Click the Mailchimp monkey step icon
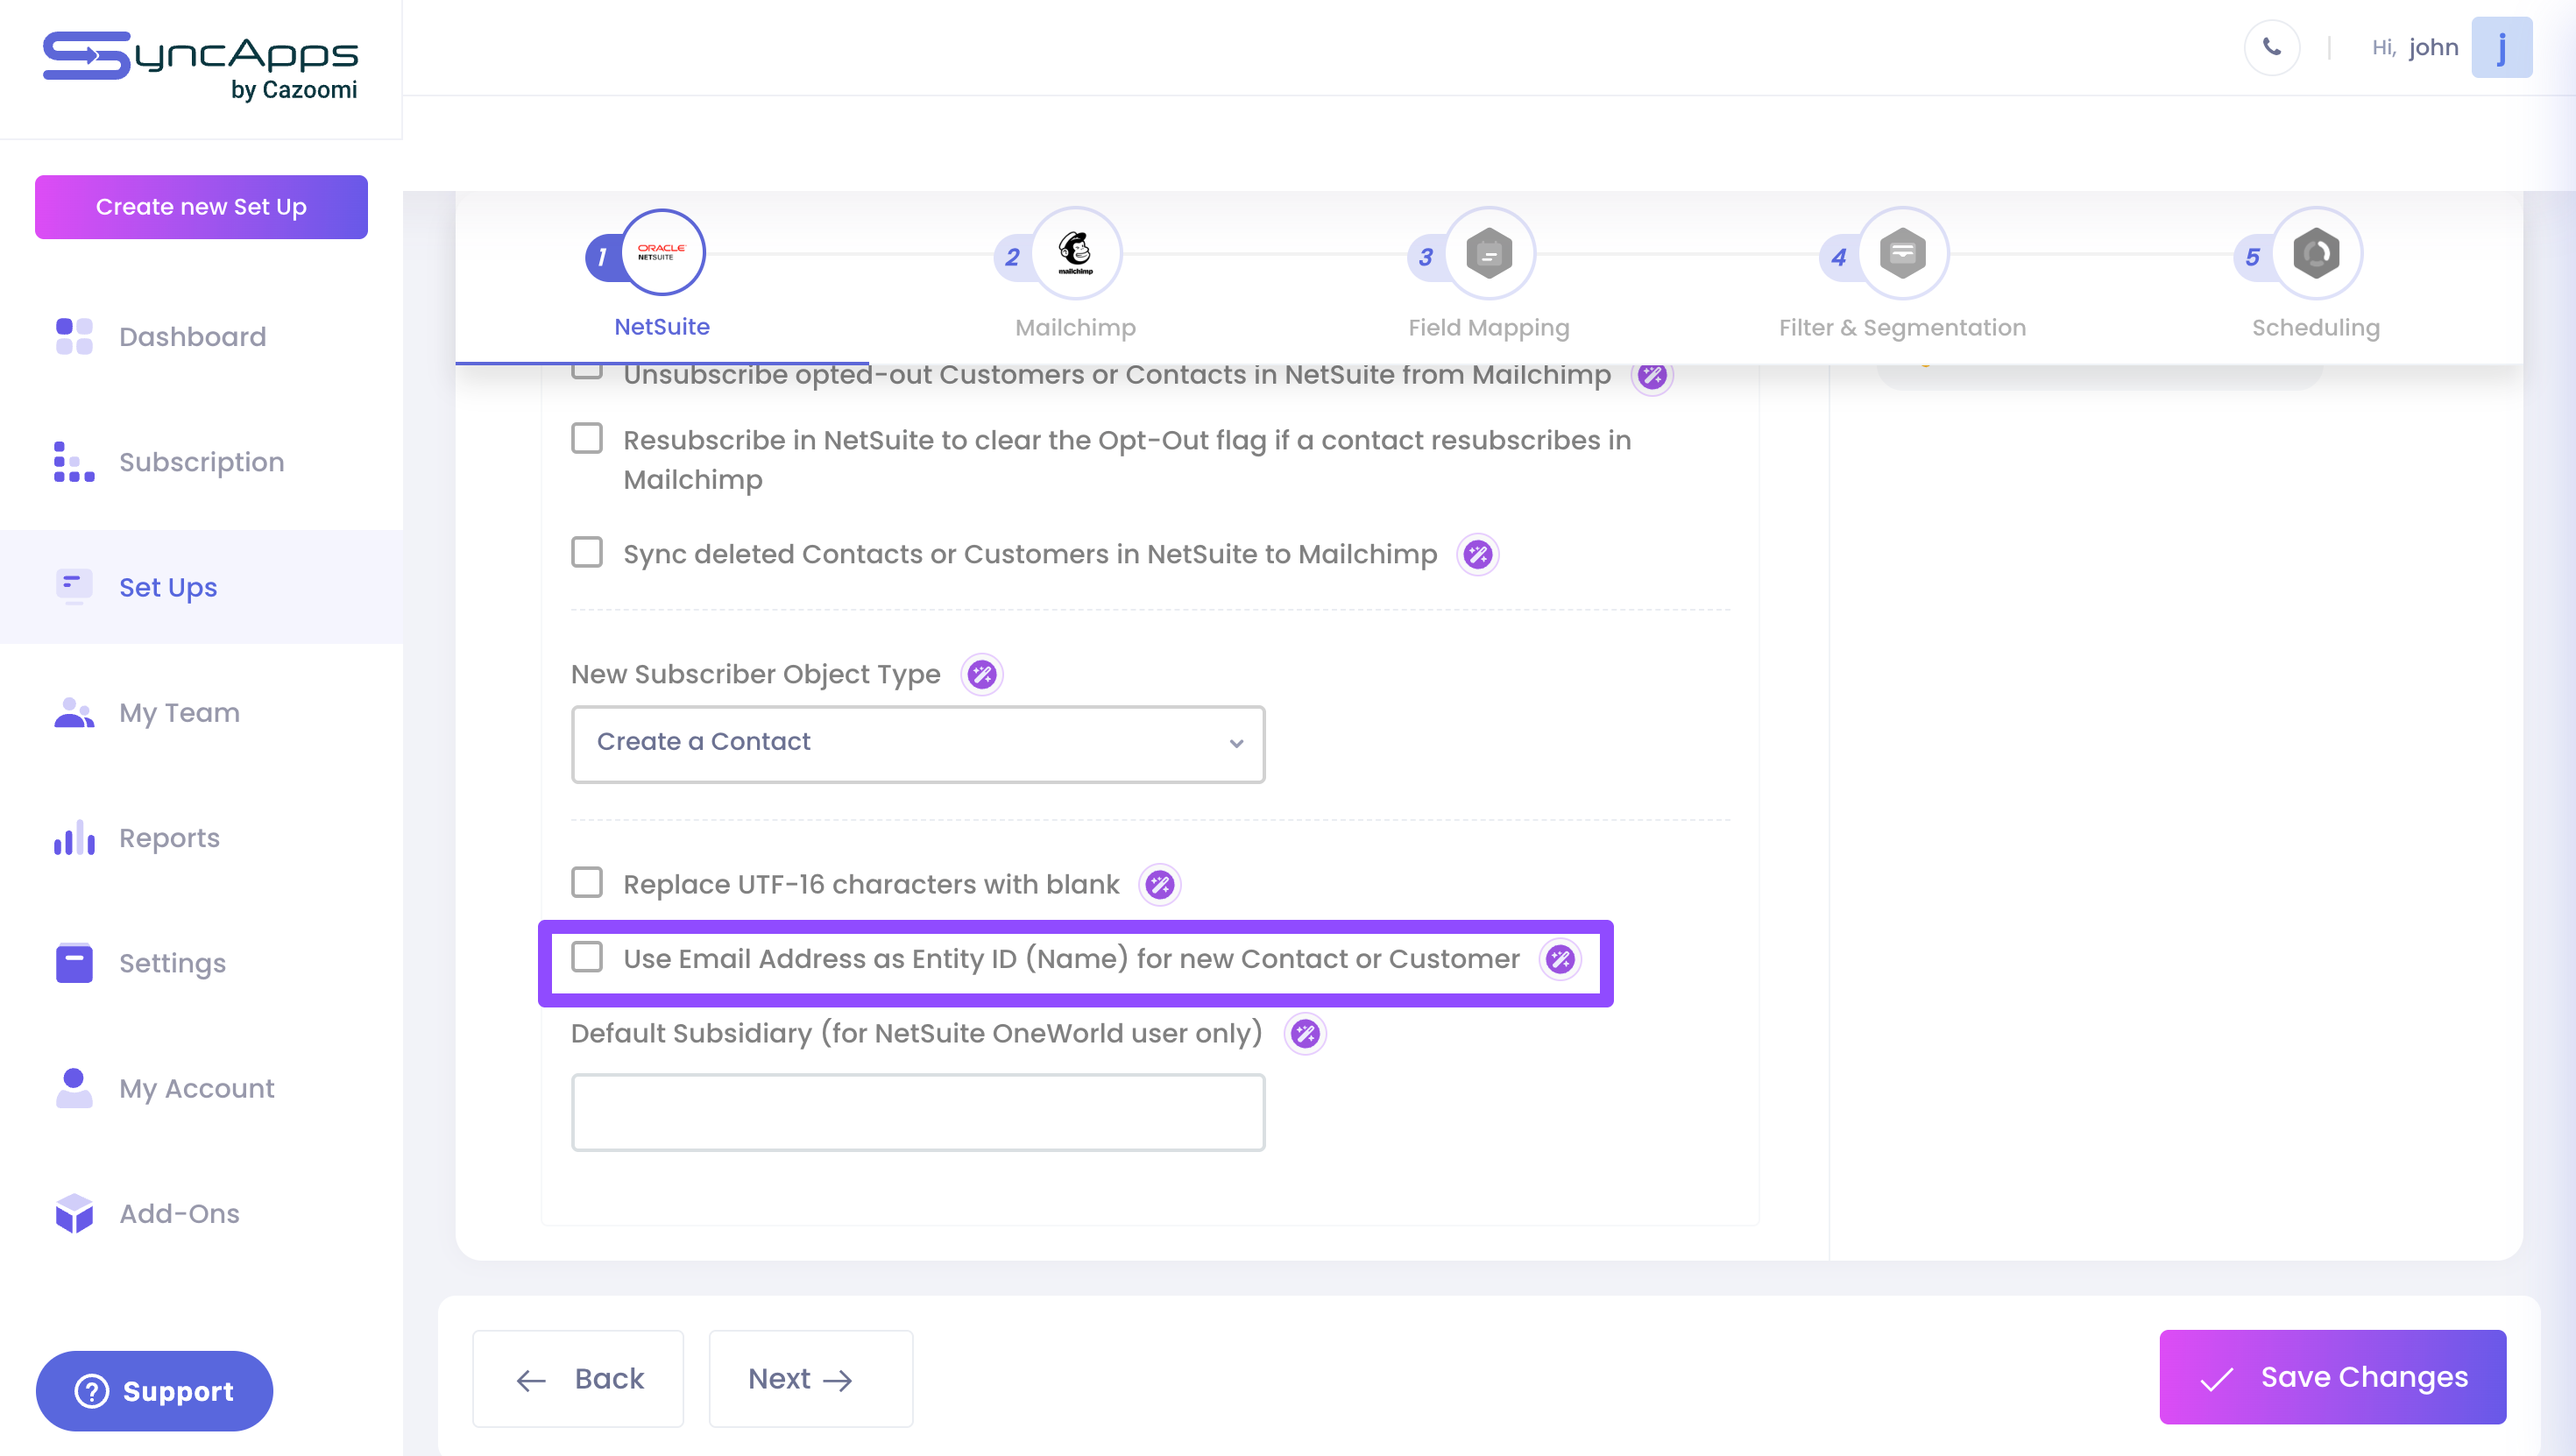 click(x=1075, y=252)
